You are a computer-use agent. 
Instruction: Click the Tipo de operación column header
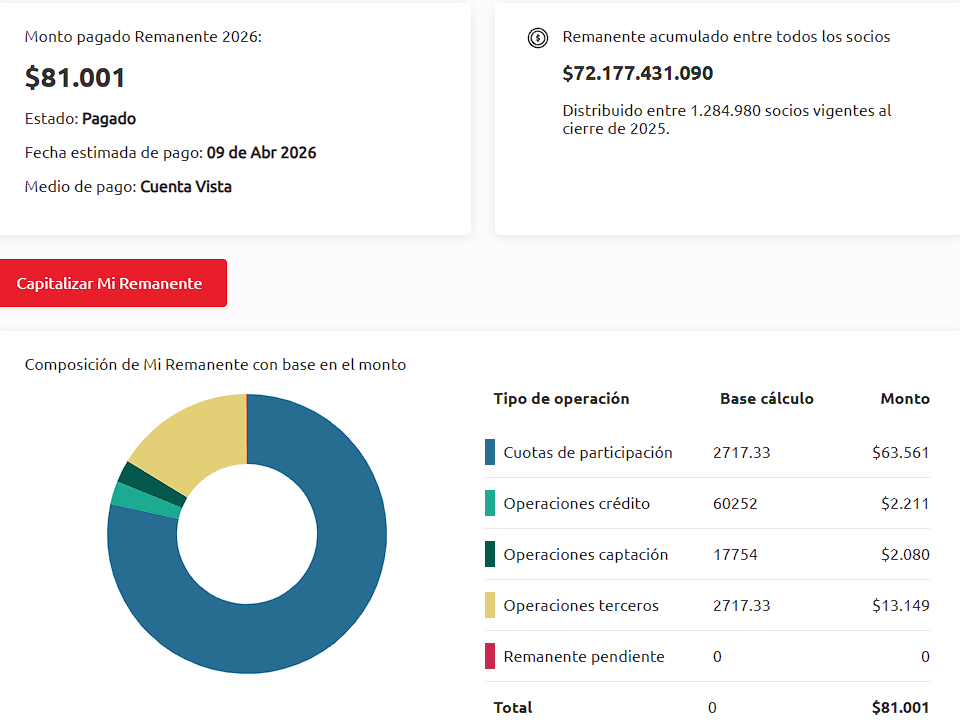tap(561, 398)
